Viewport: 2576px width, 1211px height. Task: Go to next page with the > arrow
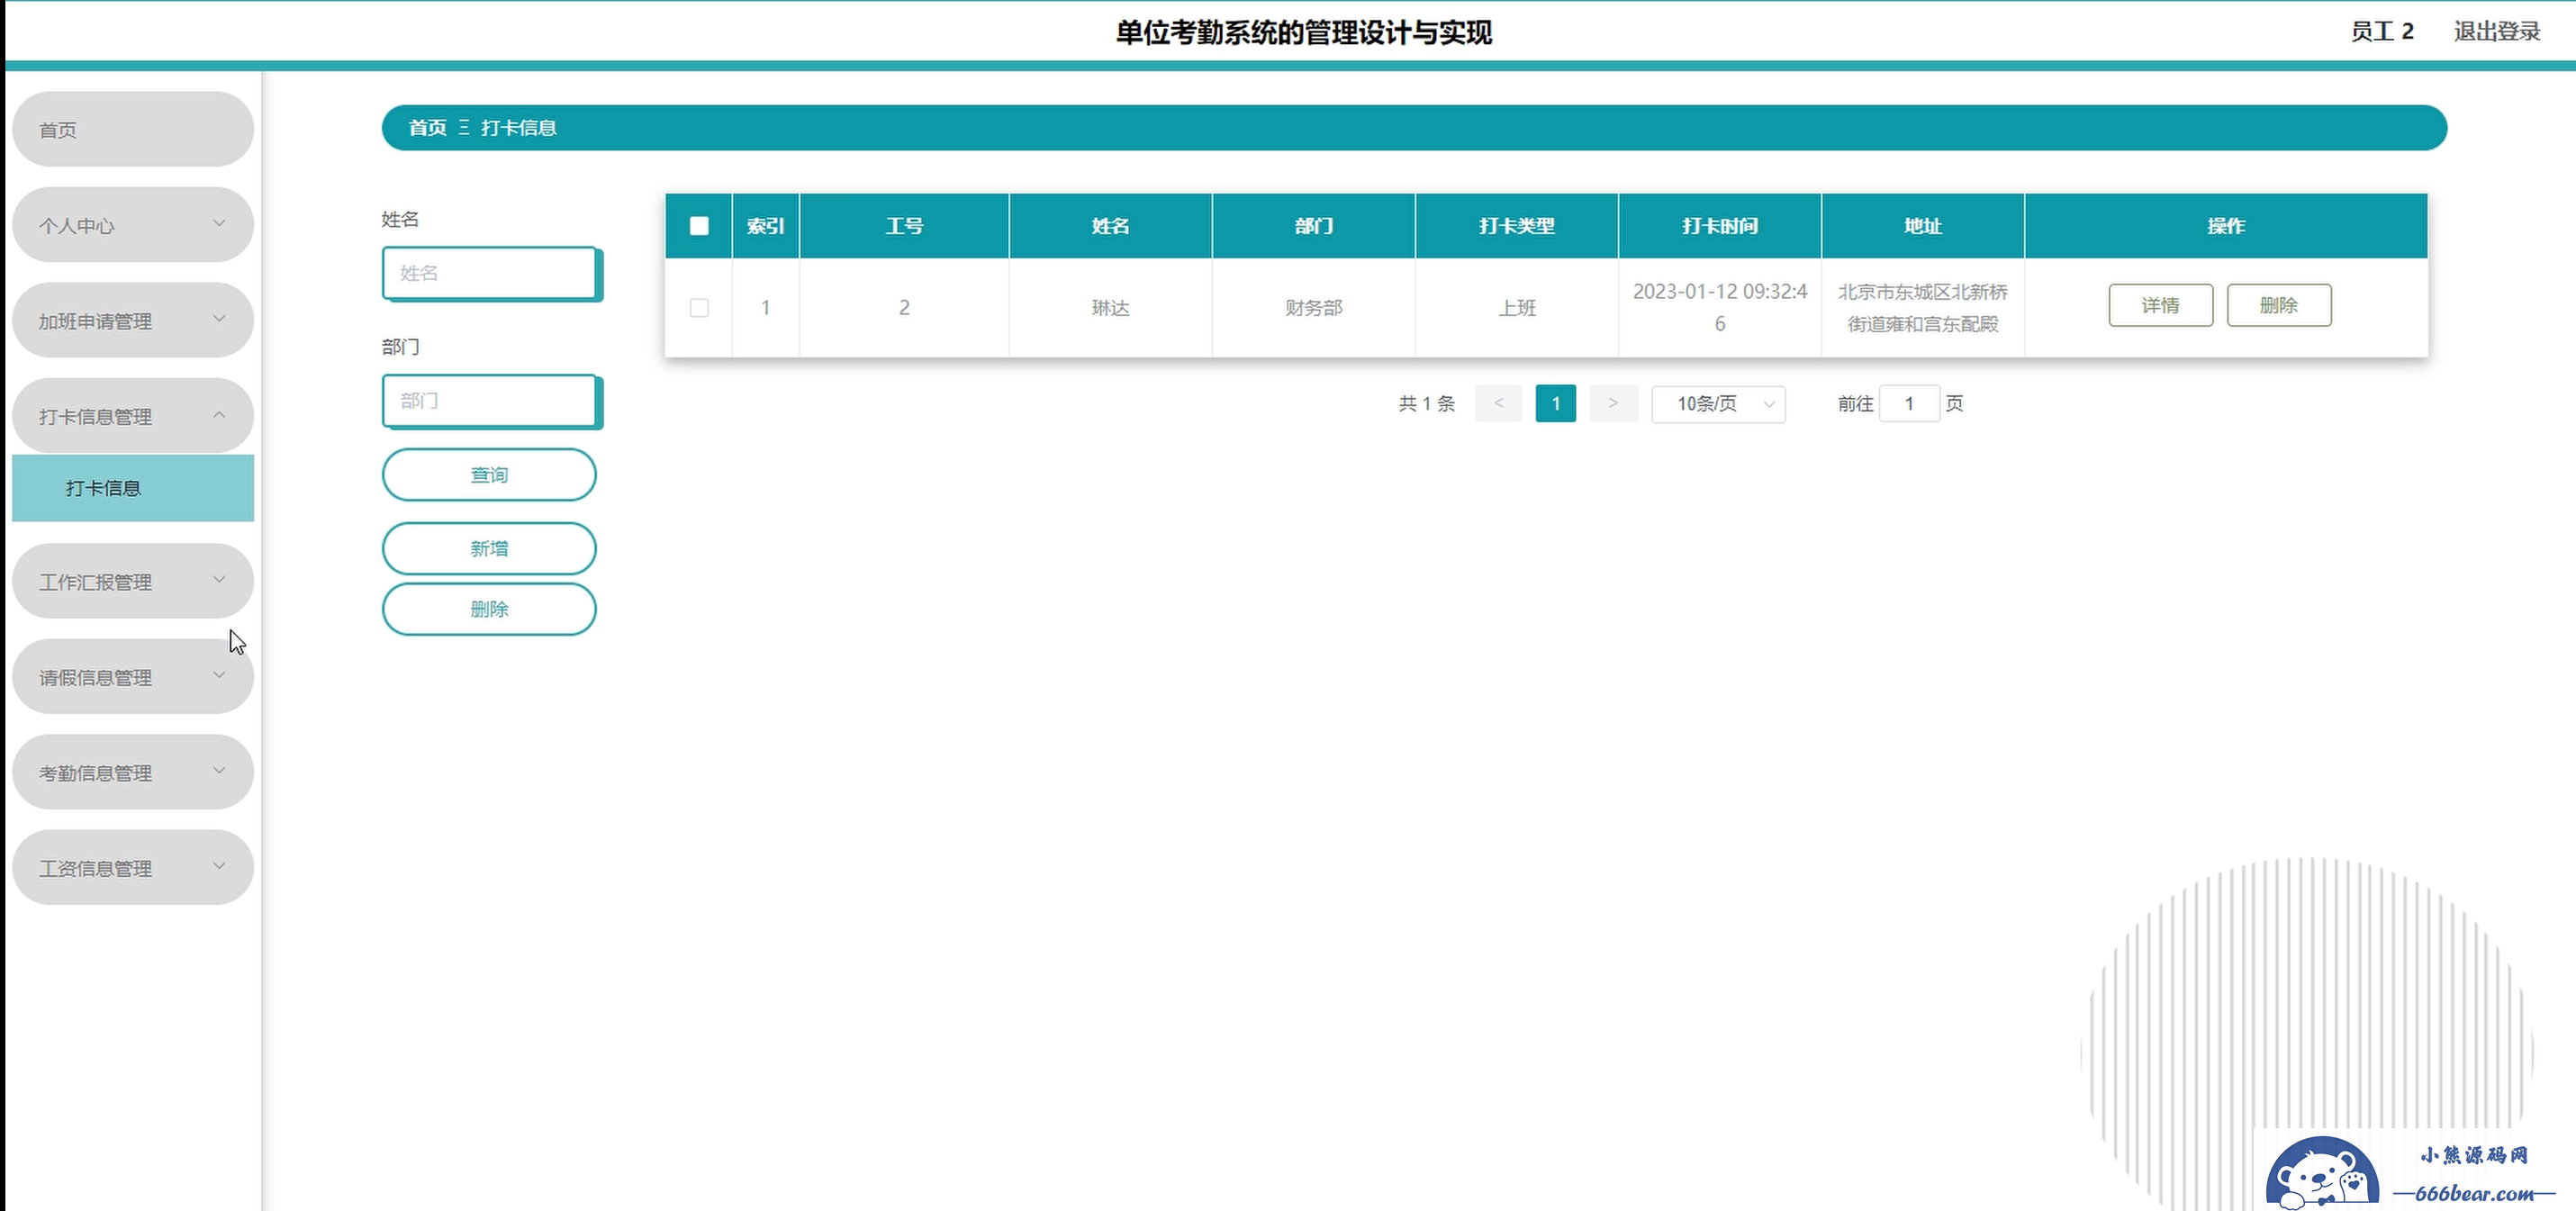click(x=1613, y=404)
